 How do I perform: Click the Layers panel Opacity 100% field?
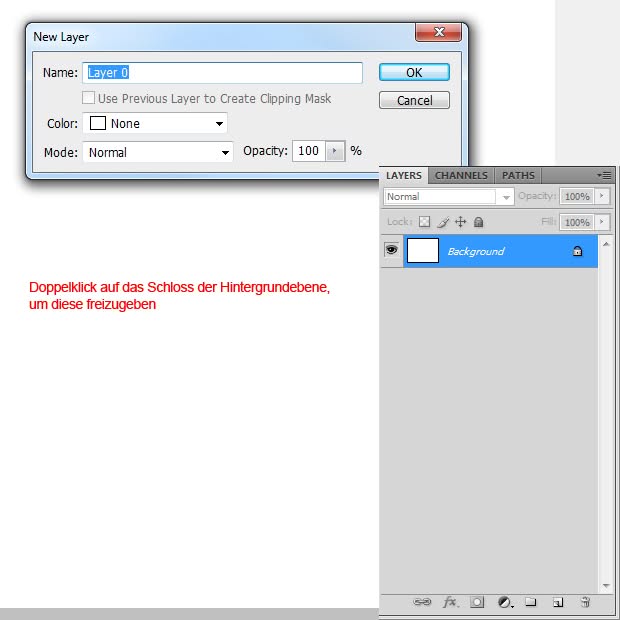tap(577, 196)
